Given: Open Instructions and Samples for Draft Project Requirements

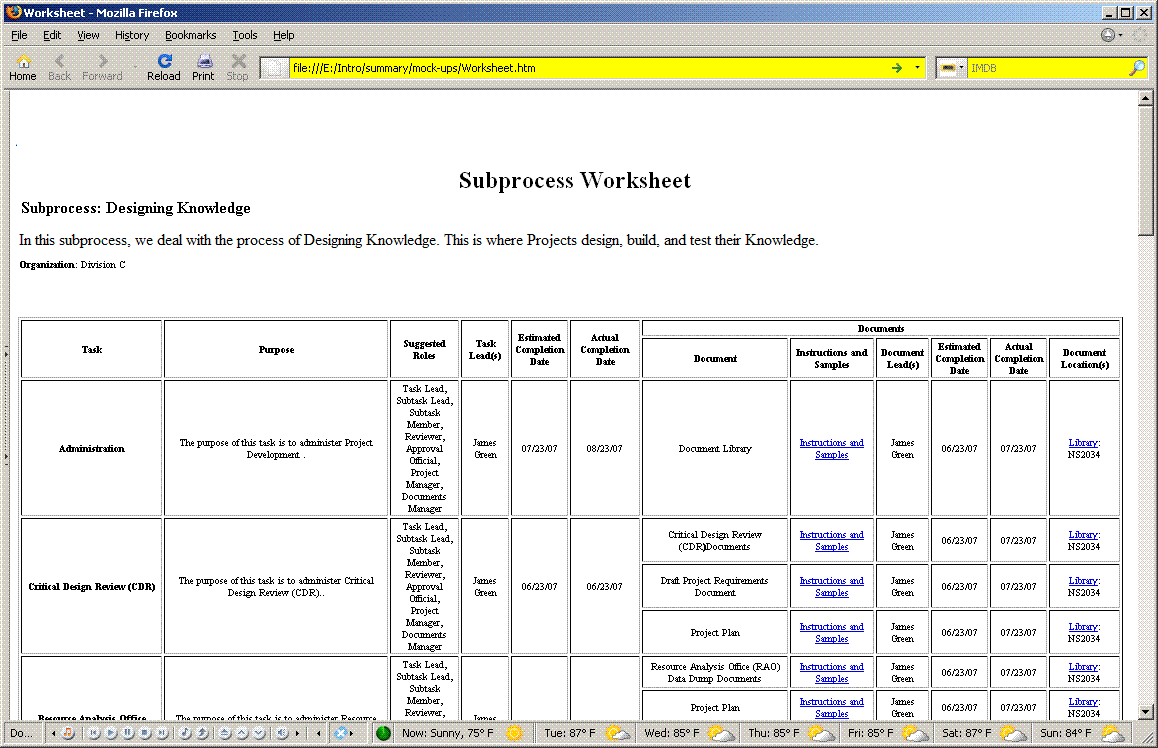Looking at the screenshot, I should pyautogui.click(x=832, y=586).
